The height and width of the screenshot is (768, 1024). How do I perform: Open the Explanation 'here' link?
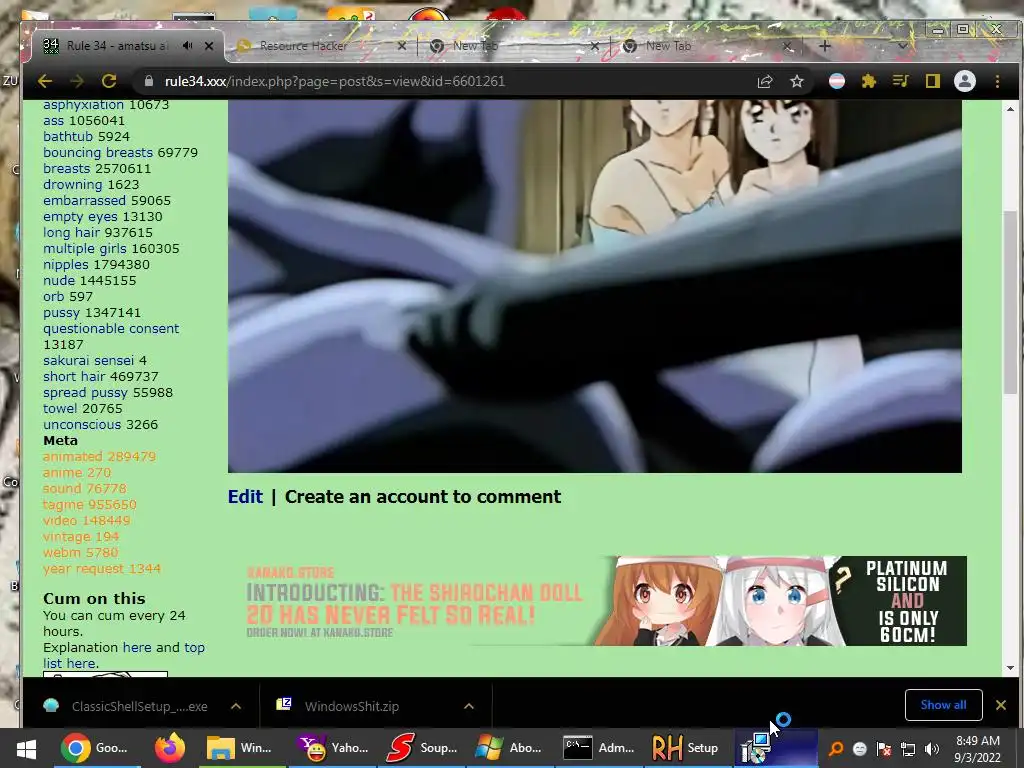[136, 647]
